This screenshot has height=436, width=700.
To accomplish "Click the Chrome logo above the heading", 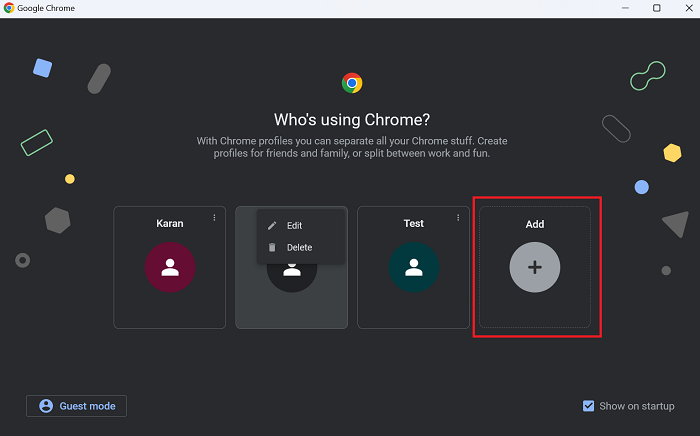I will [352, 83].
